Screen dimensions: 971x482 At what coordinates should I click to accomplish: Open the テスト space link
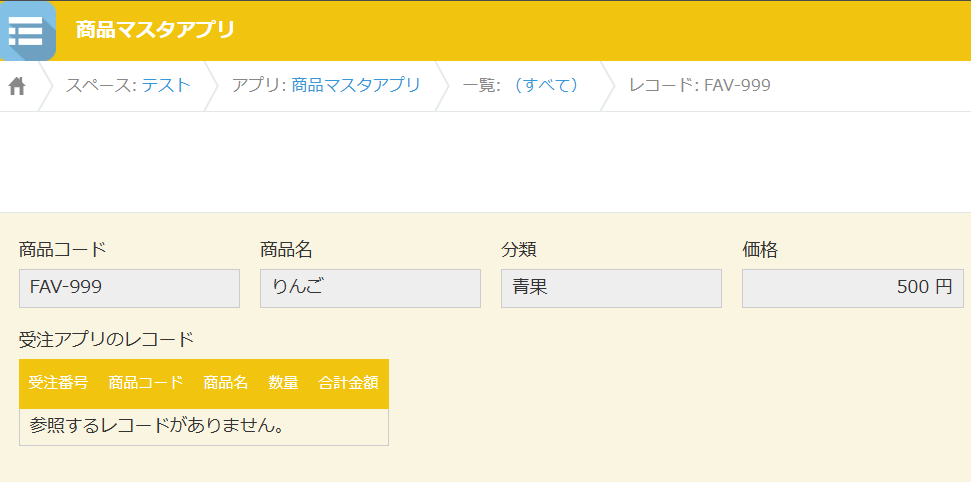pyautogui.click(x=166, y=85)
